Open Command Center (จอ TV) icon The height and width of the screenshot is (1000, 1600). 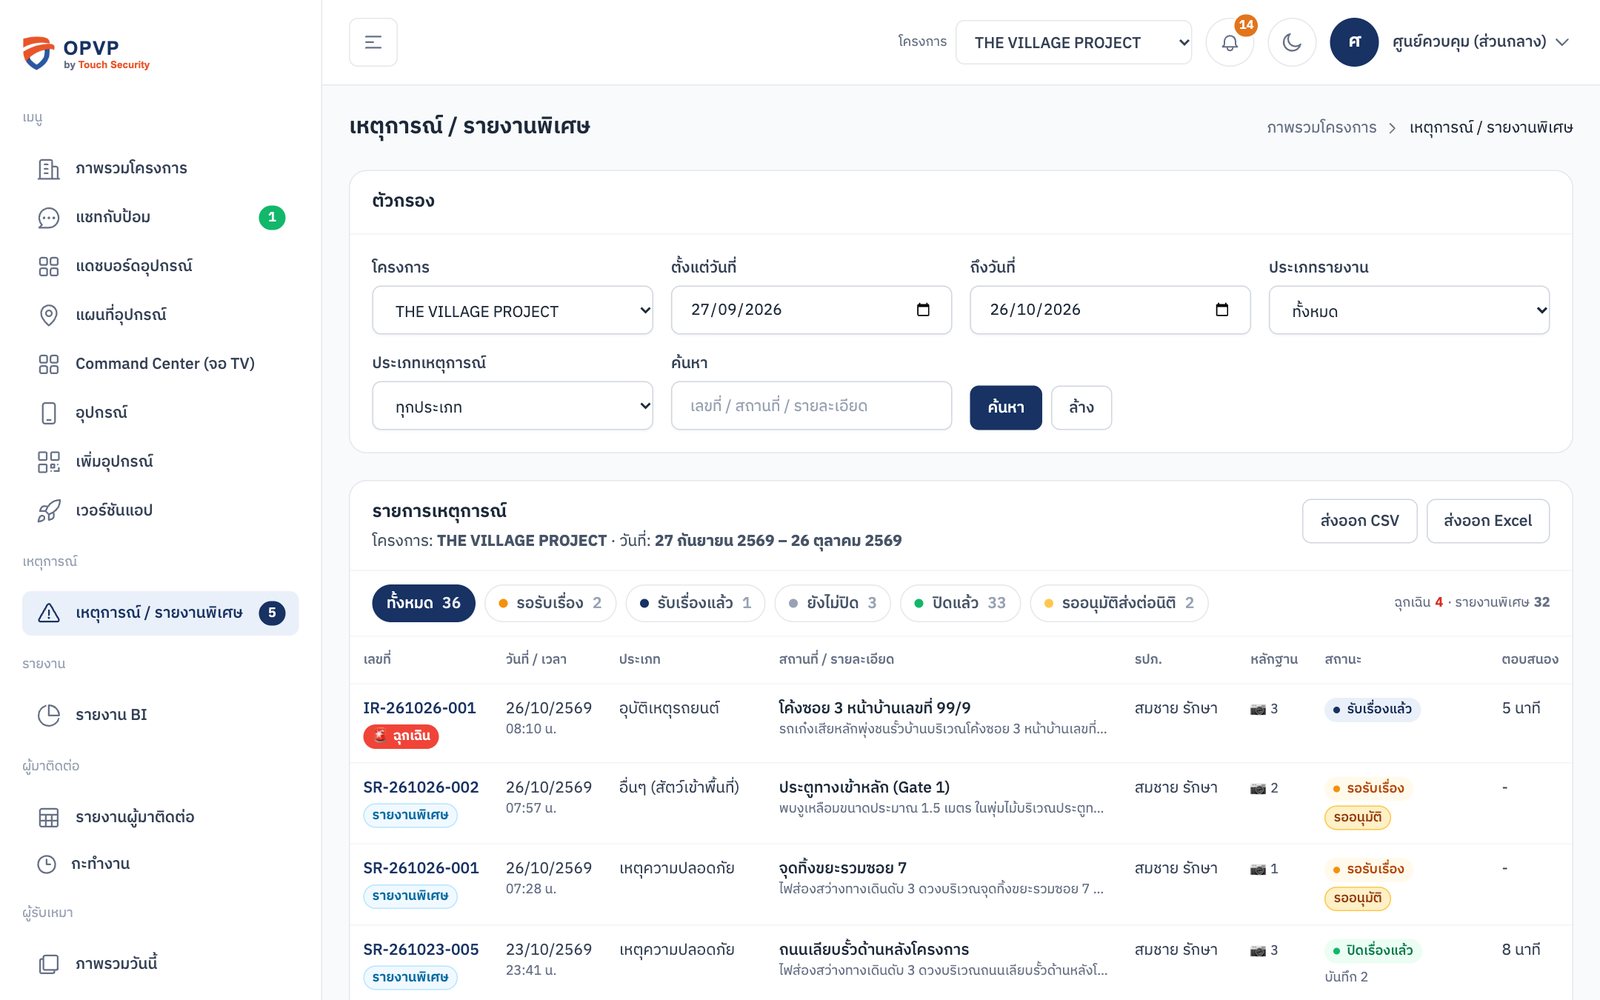tap(48, 364)
